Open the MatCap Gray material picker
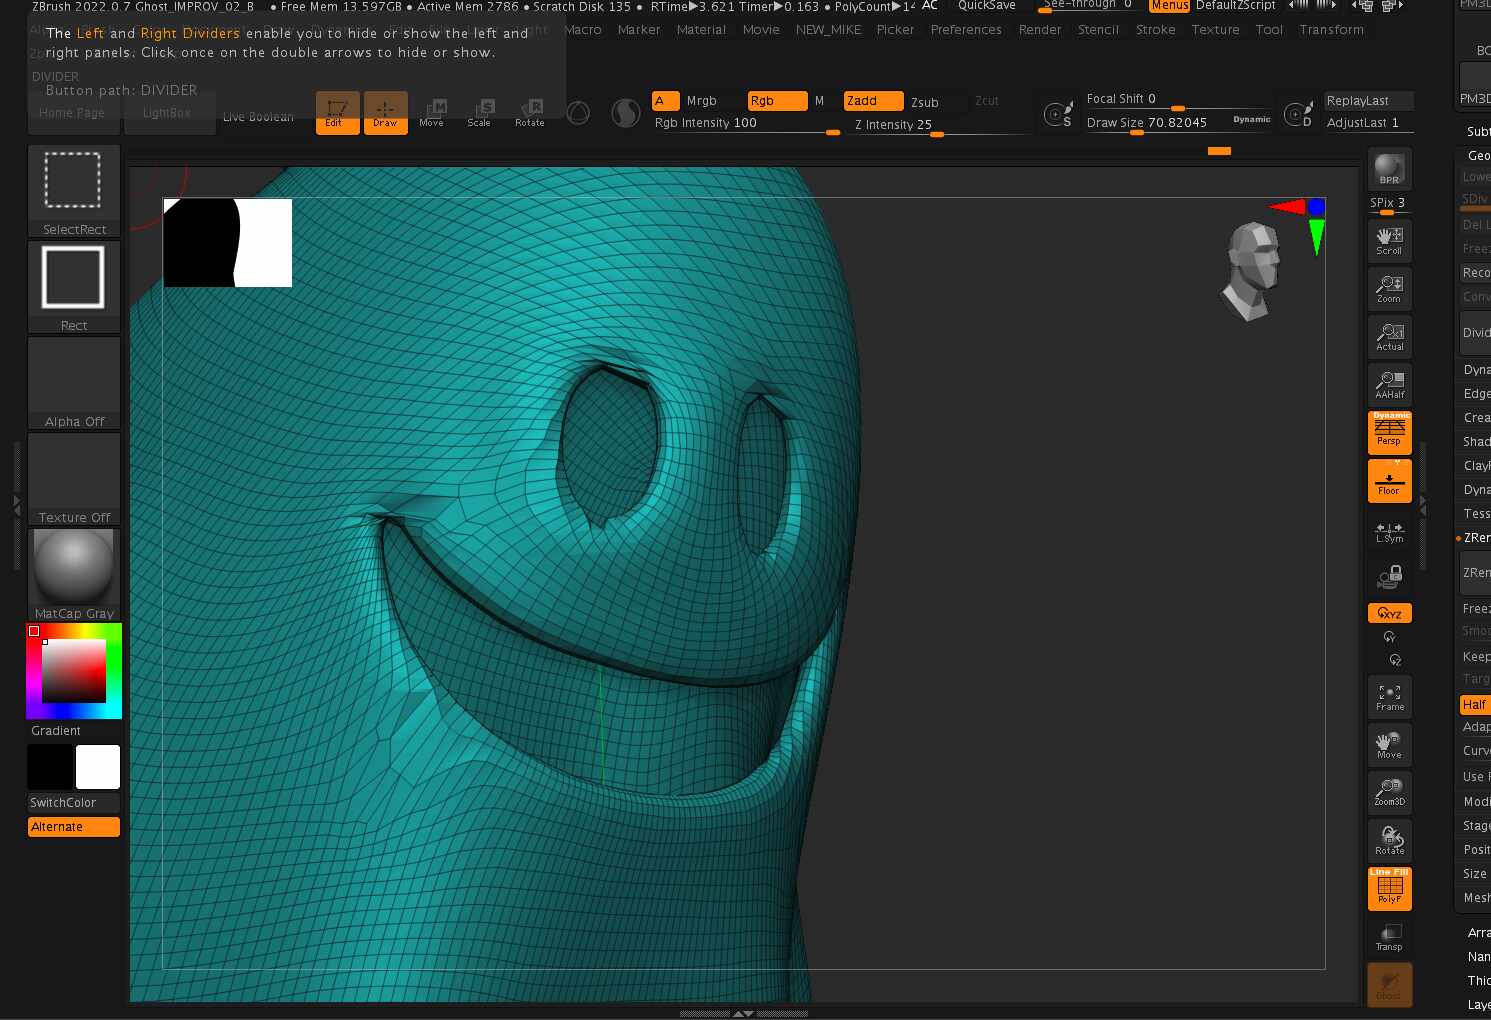1491x1020 pixels. click(x=74, y=575)
